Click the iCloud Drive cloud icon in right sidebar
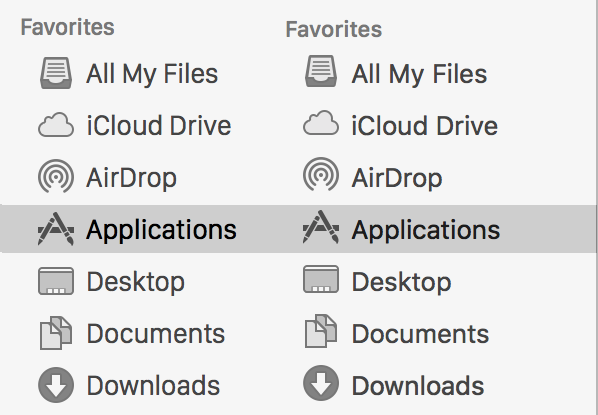This screenshot has height=415, width=598. click(321, 123)
